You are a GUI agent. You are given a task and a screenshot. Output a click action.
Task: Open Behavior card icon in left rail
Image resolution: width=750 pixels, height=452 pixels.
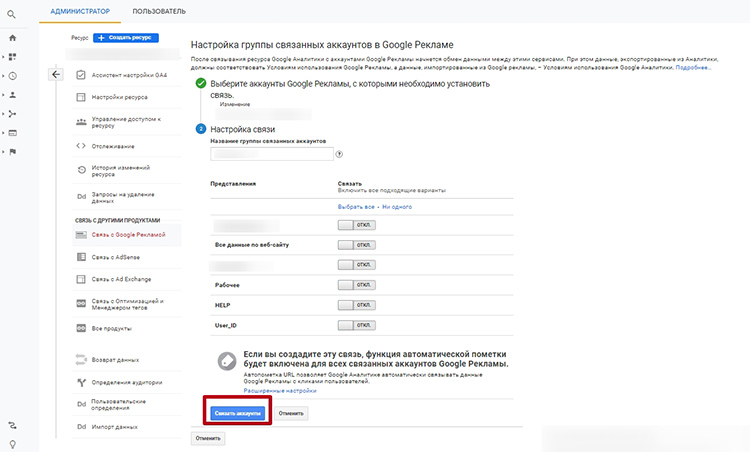(12, 133)
